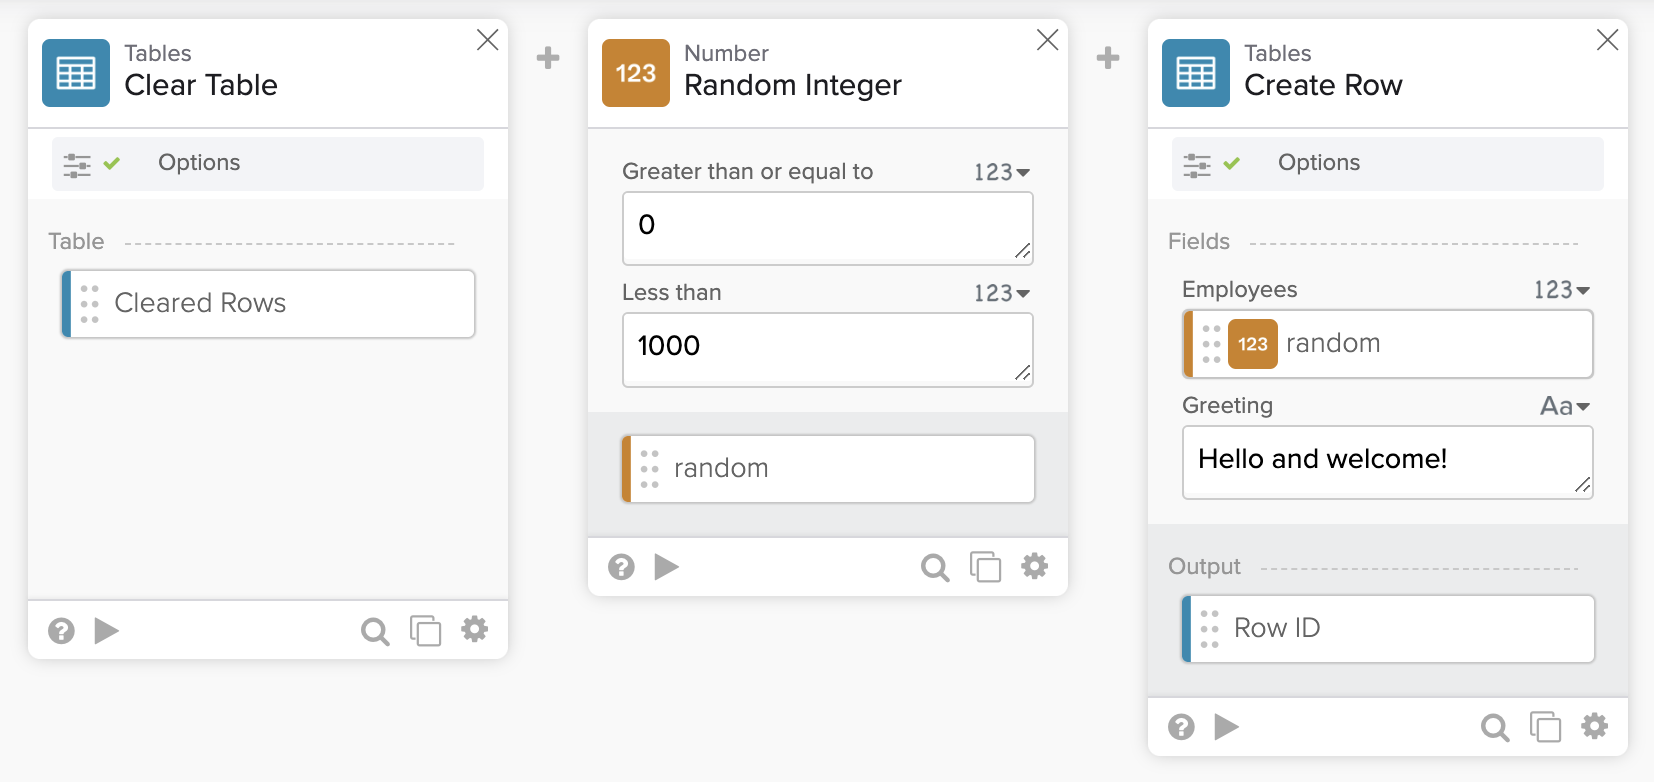Viewport: 1654px width, 782px height.
Task: Click the 123 Number icon on Random Integer
Action: (x=635, y=73)
